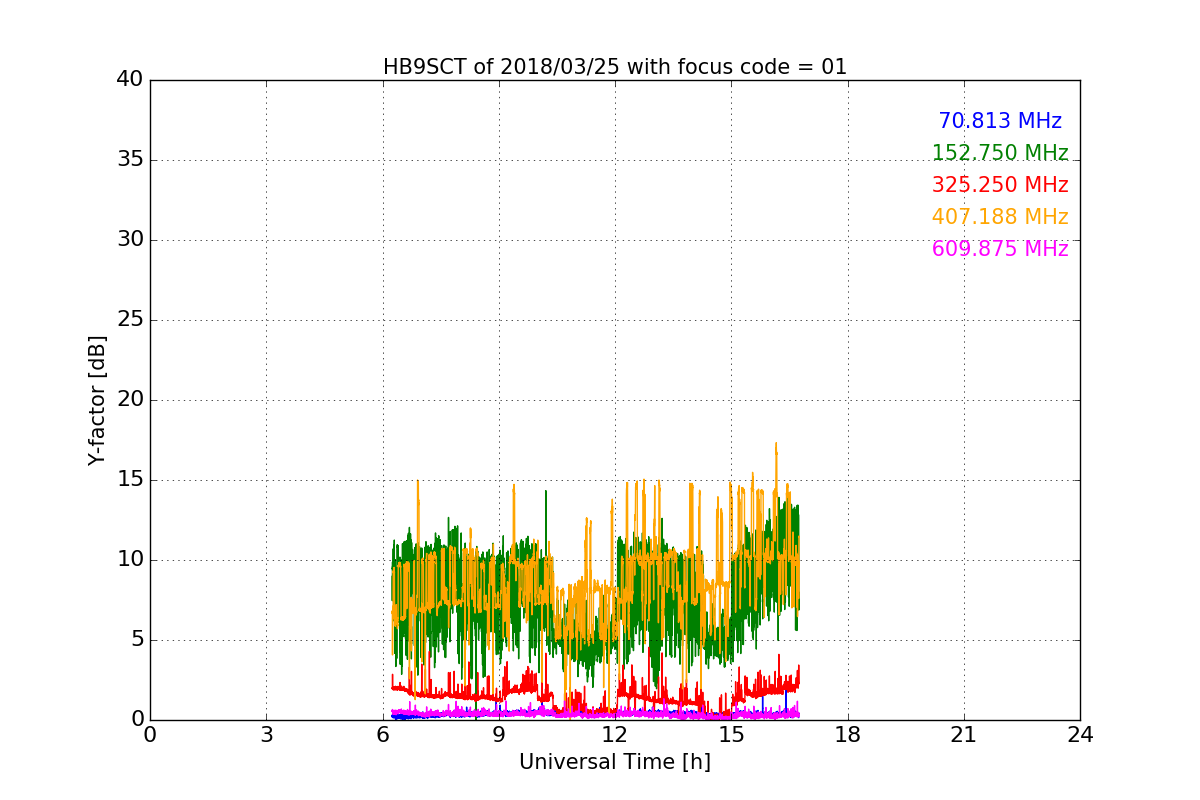This screenshot has width=1200, height=800.
Task: Click the x-axis tick label 24
Action: pyautogui.click(x=1080, y=735)
